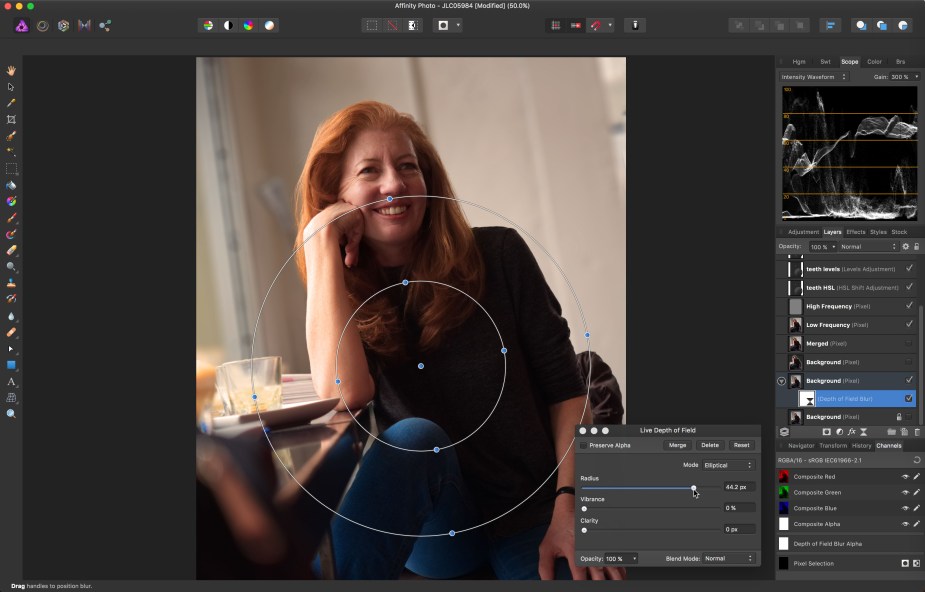Image resolution: width=925 pixels, height=592 pixels.
Task: Uncheck the Depth of Field Blur layer
Action: [x=909, y=399]
